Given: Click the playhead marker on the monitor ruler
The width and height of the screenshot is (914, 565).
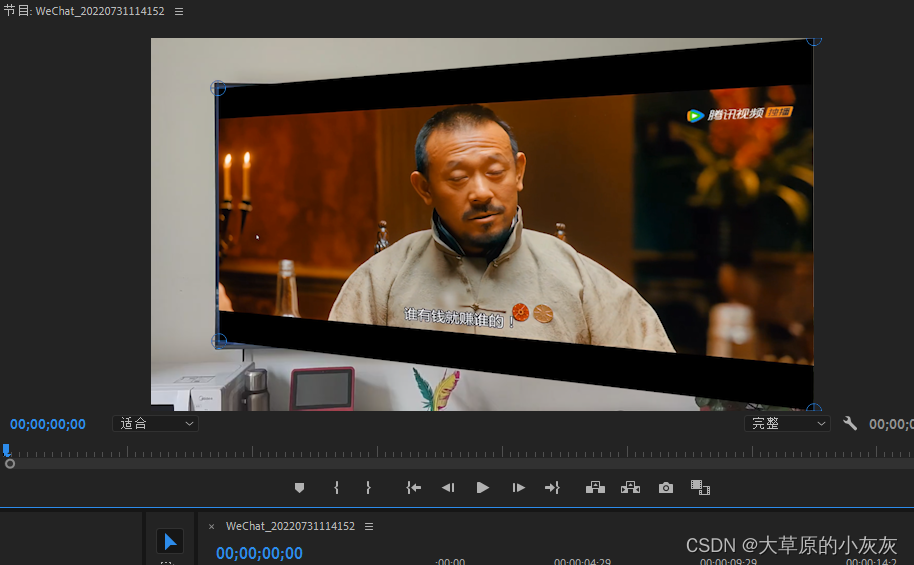Looking at the screenshot, I should coord(6,450).
